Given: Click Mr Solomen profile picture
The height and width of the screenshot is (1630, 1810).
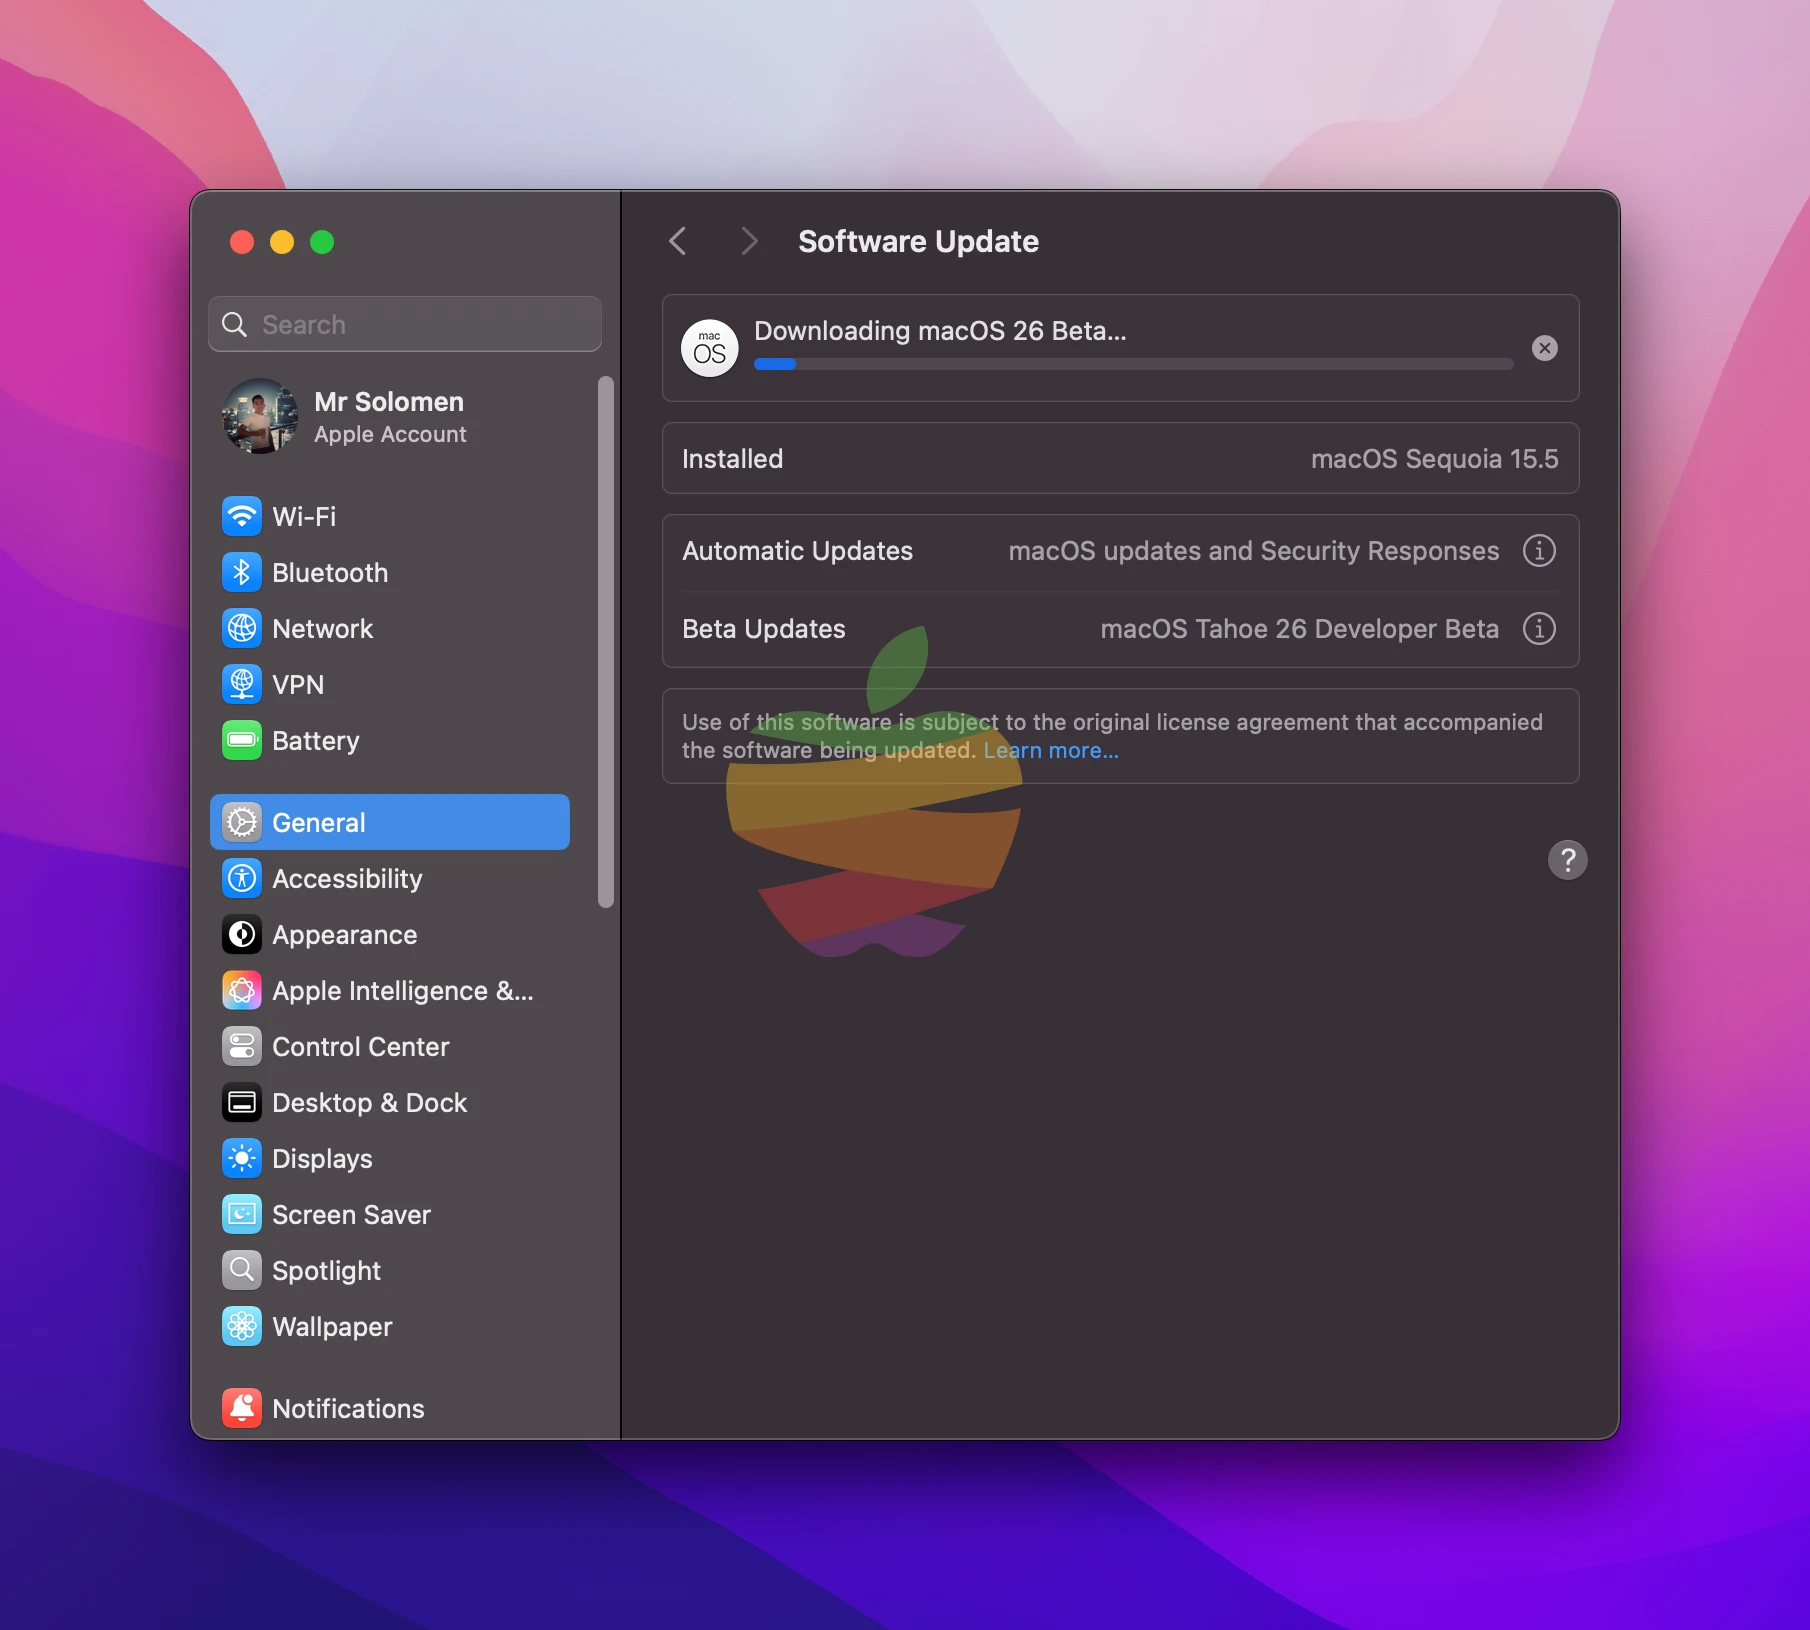Looking at the screenshot, I should [260, 416].
